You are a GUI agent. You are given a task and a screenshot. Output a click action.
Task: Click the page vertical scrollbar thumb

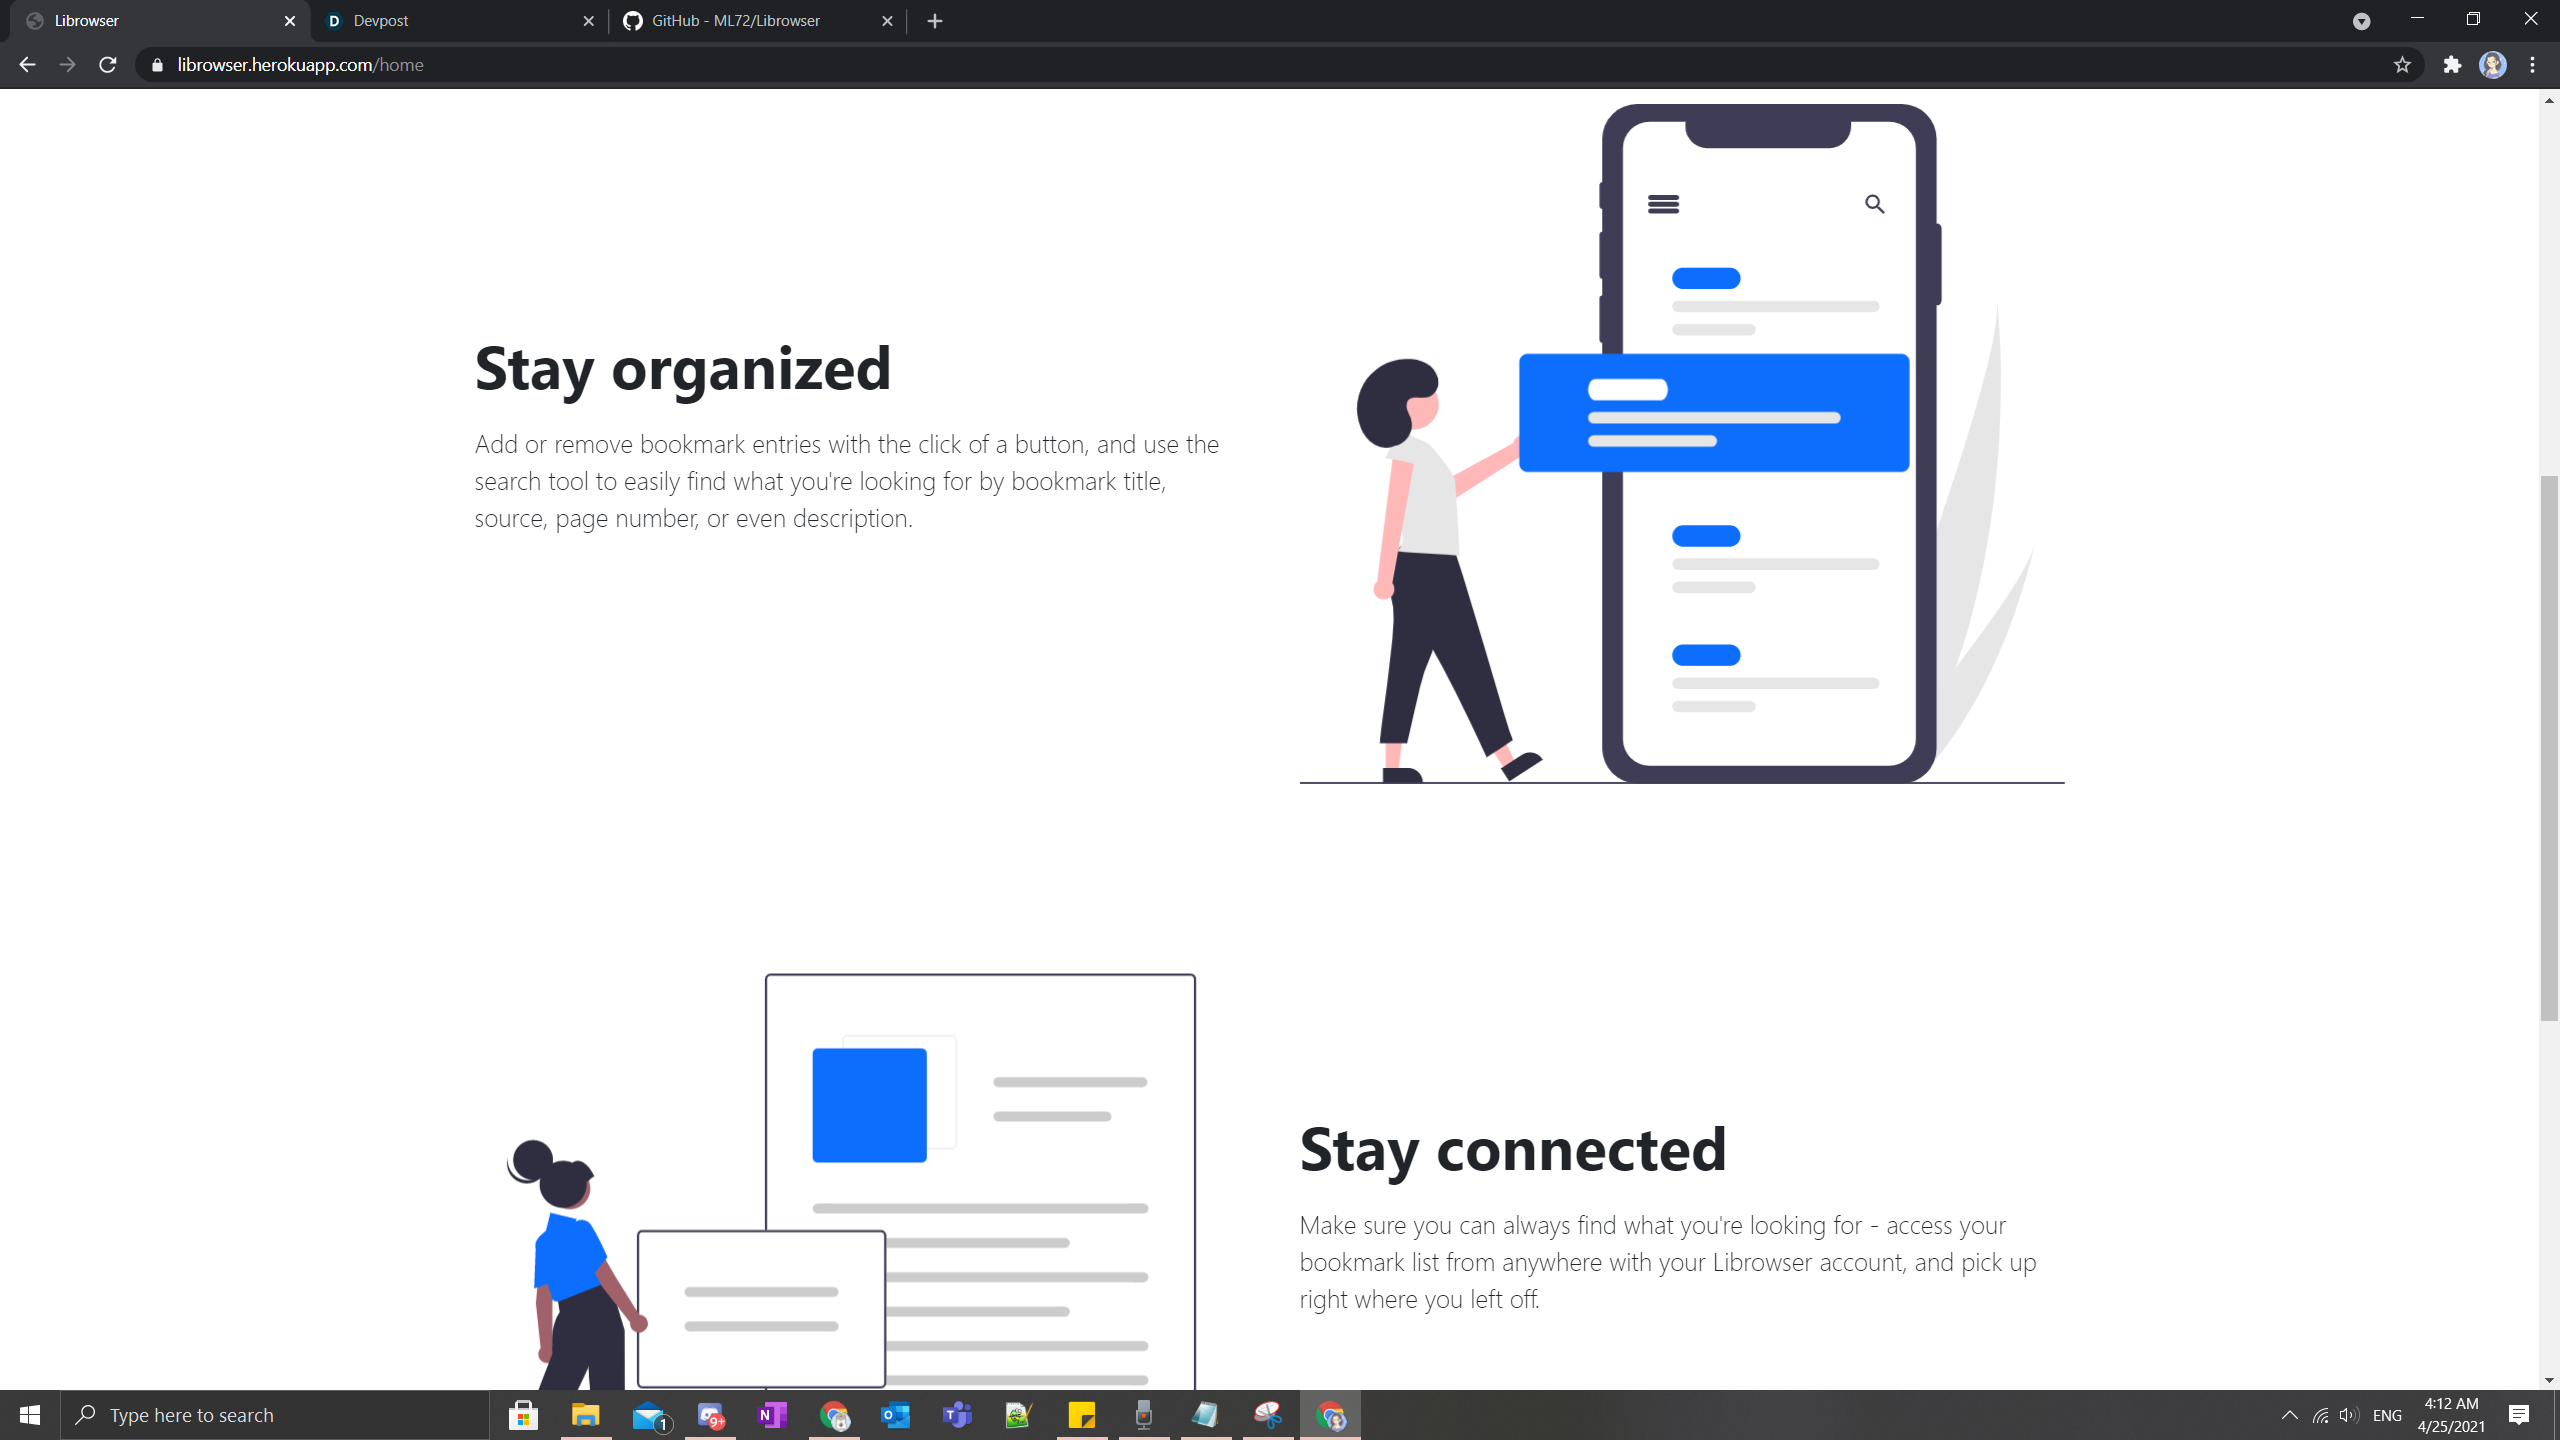[x=2549, y=748]
